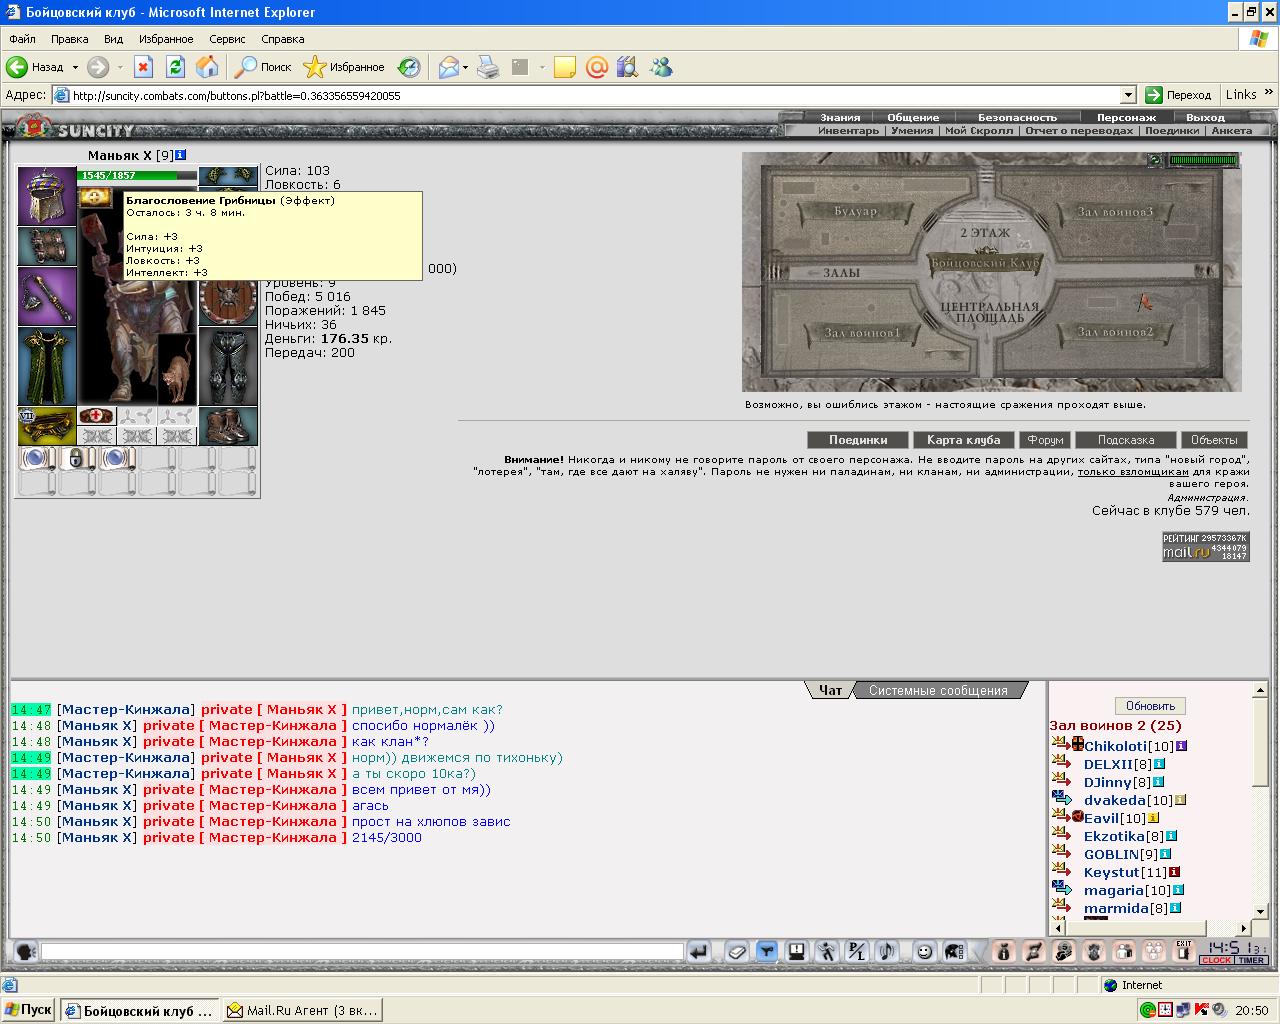Click the Карта клуба button
The width and height of the screenshot is (1280, 1024).
964,439
